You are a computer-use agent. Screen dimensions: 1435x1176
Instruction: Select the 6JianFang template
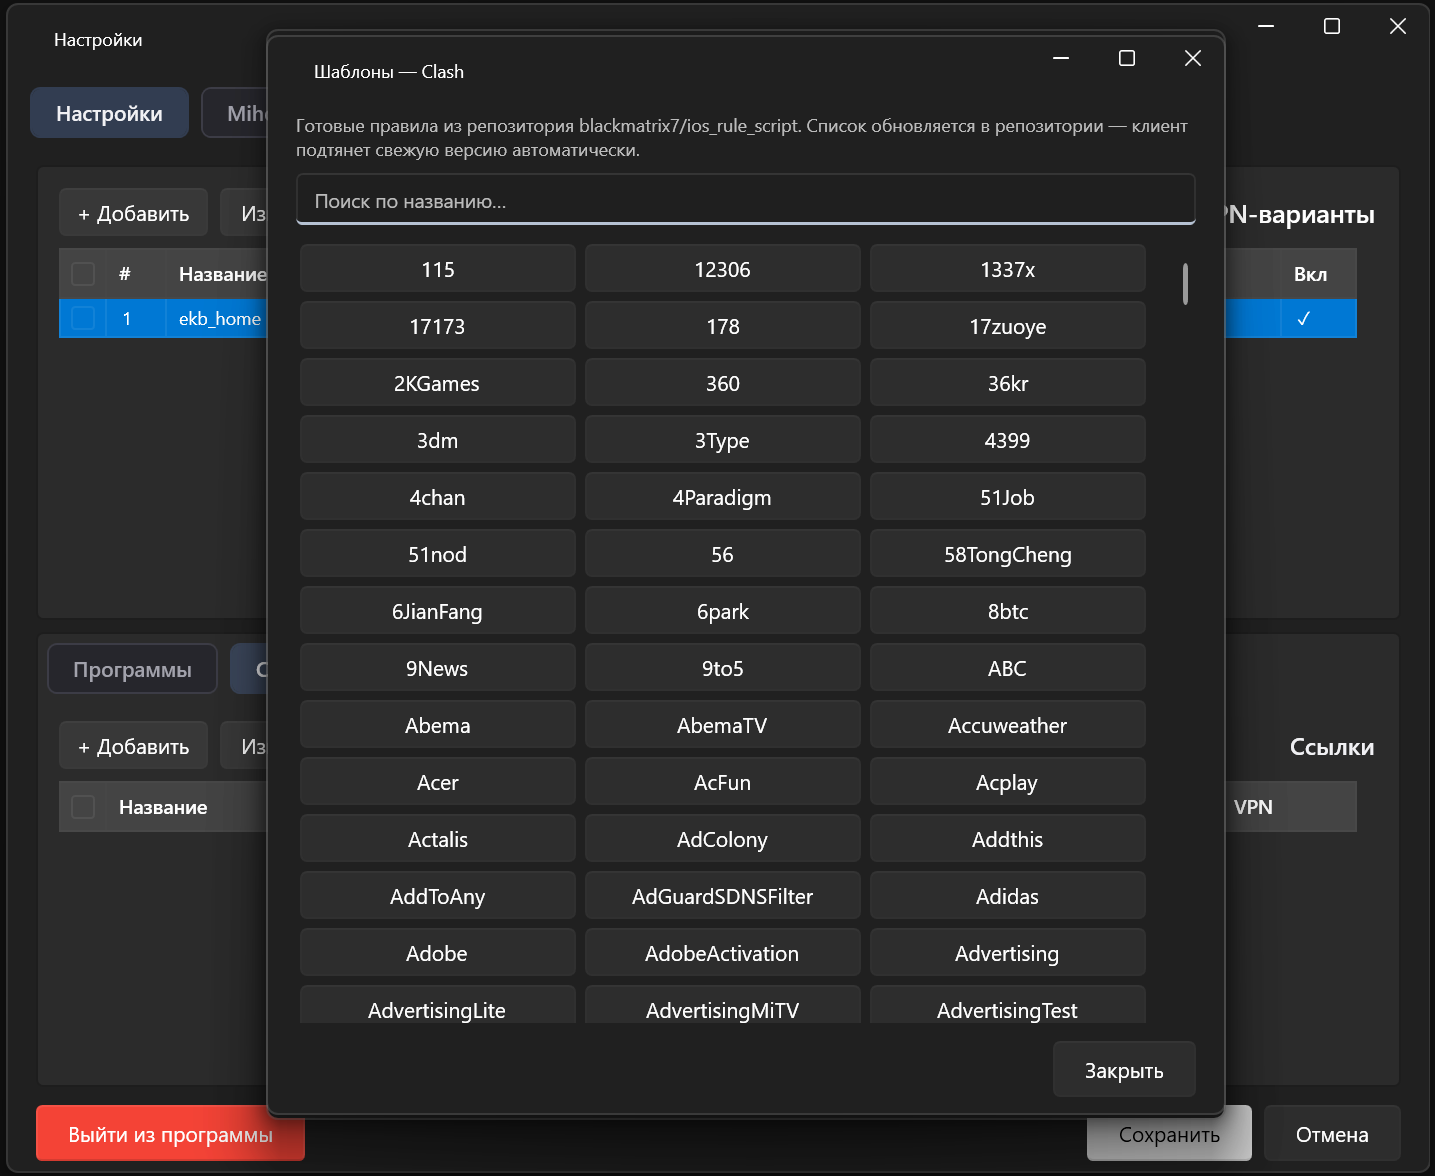pyautogui.click(x=438, y=611)
